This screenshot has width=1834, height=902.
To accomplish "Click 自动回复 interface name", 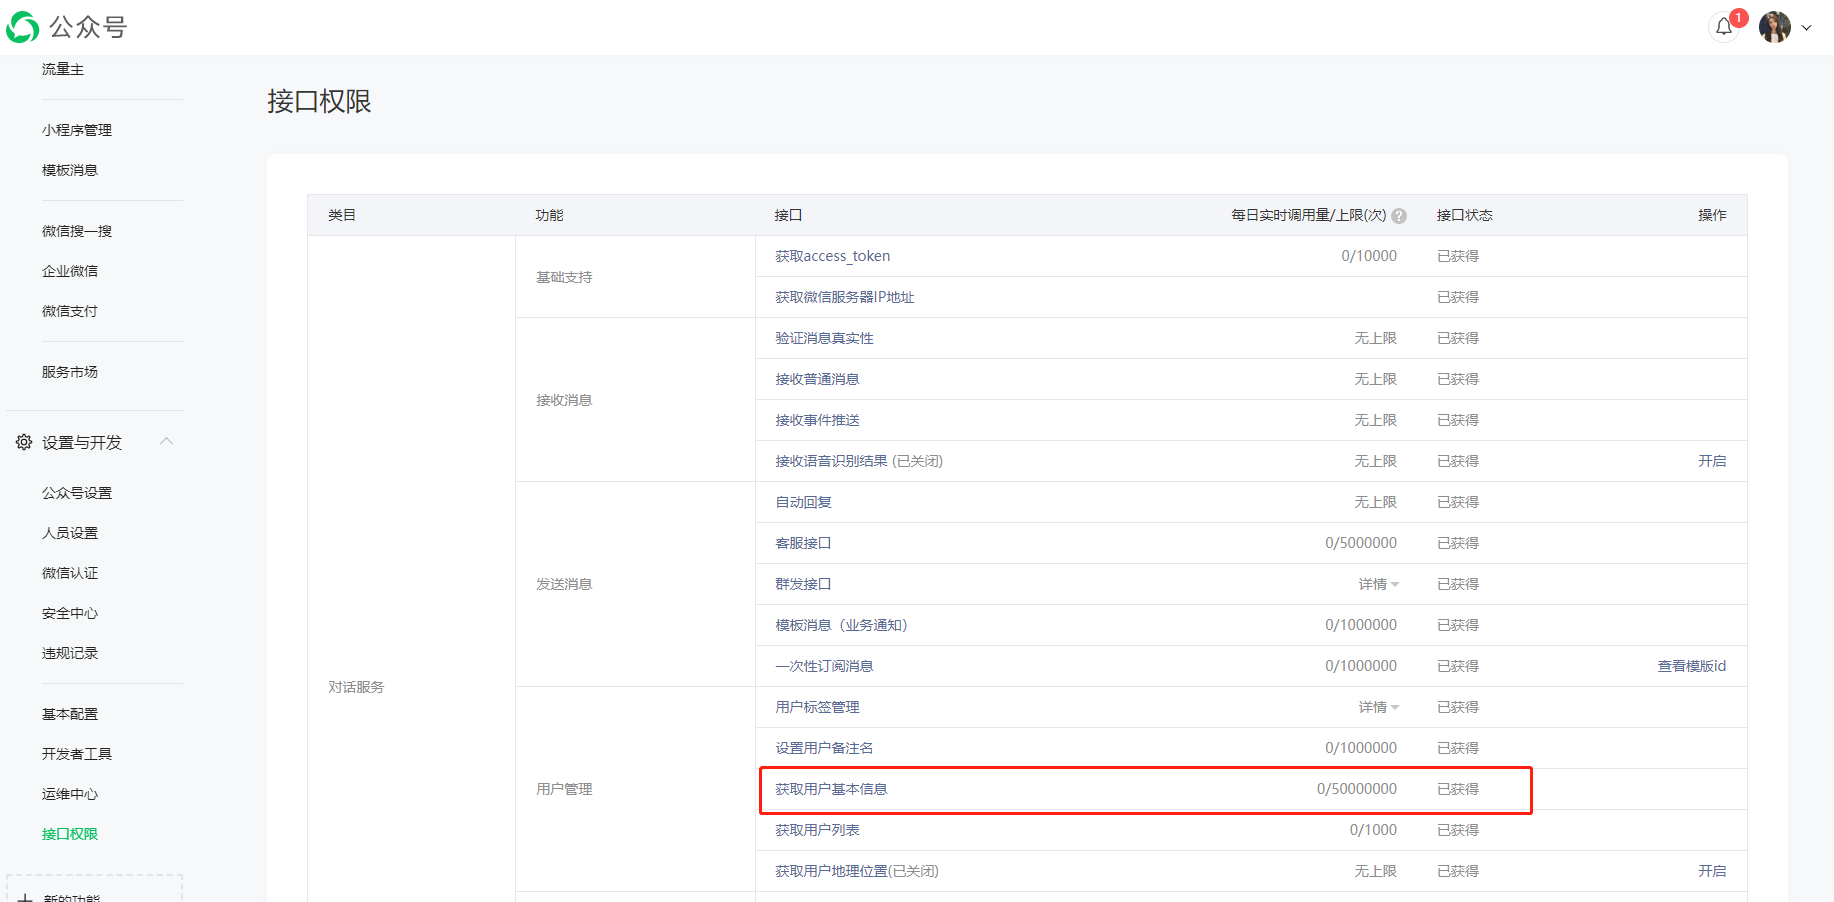I will click(x=803, y=502).
